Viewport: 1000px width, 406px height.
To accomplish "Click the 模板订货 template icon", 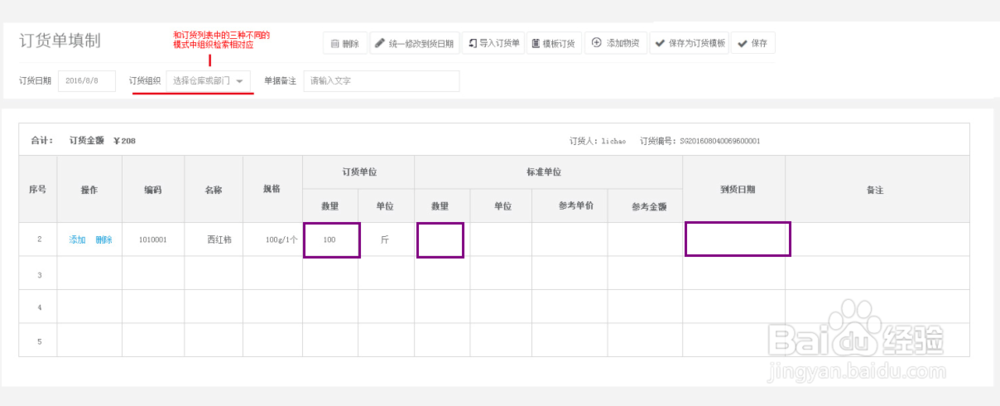I will tap(536, 44).
